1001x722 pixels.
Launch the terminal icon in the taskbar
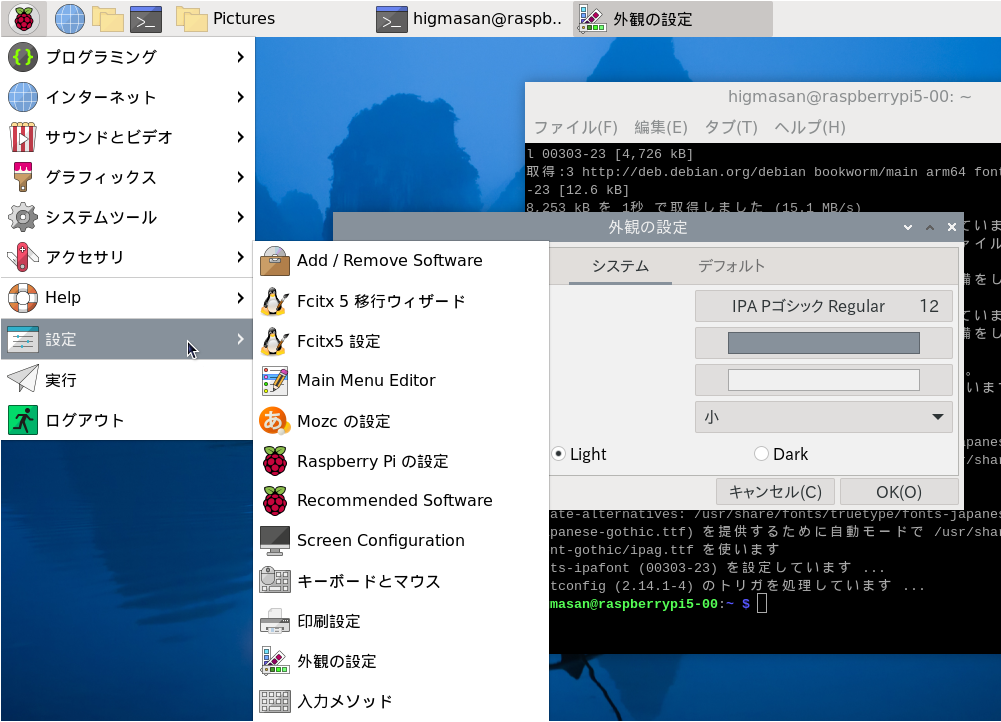click(x=146, y=18)
